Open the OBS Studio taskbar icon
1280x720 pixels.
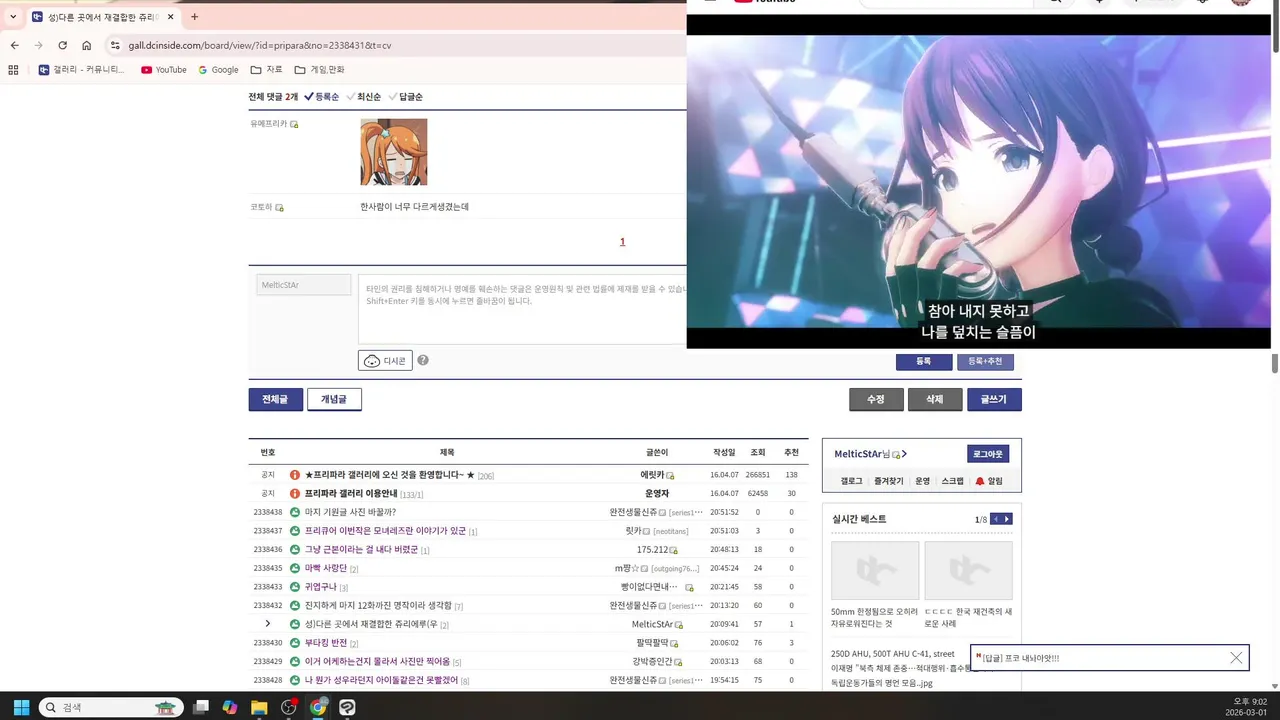click(289, 707)
